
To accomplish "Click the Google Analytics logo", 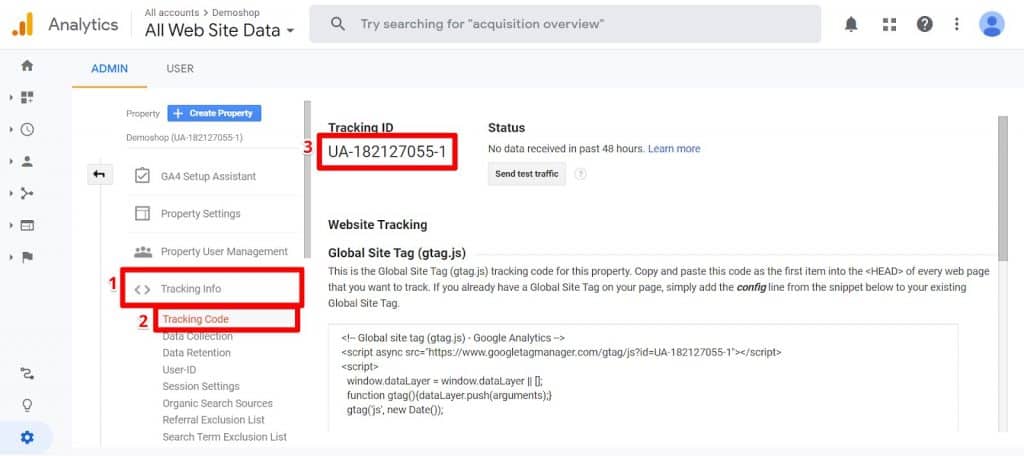I will point(22,25).
